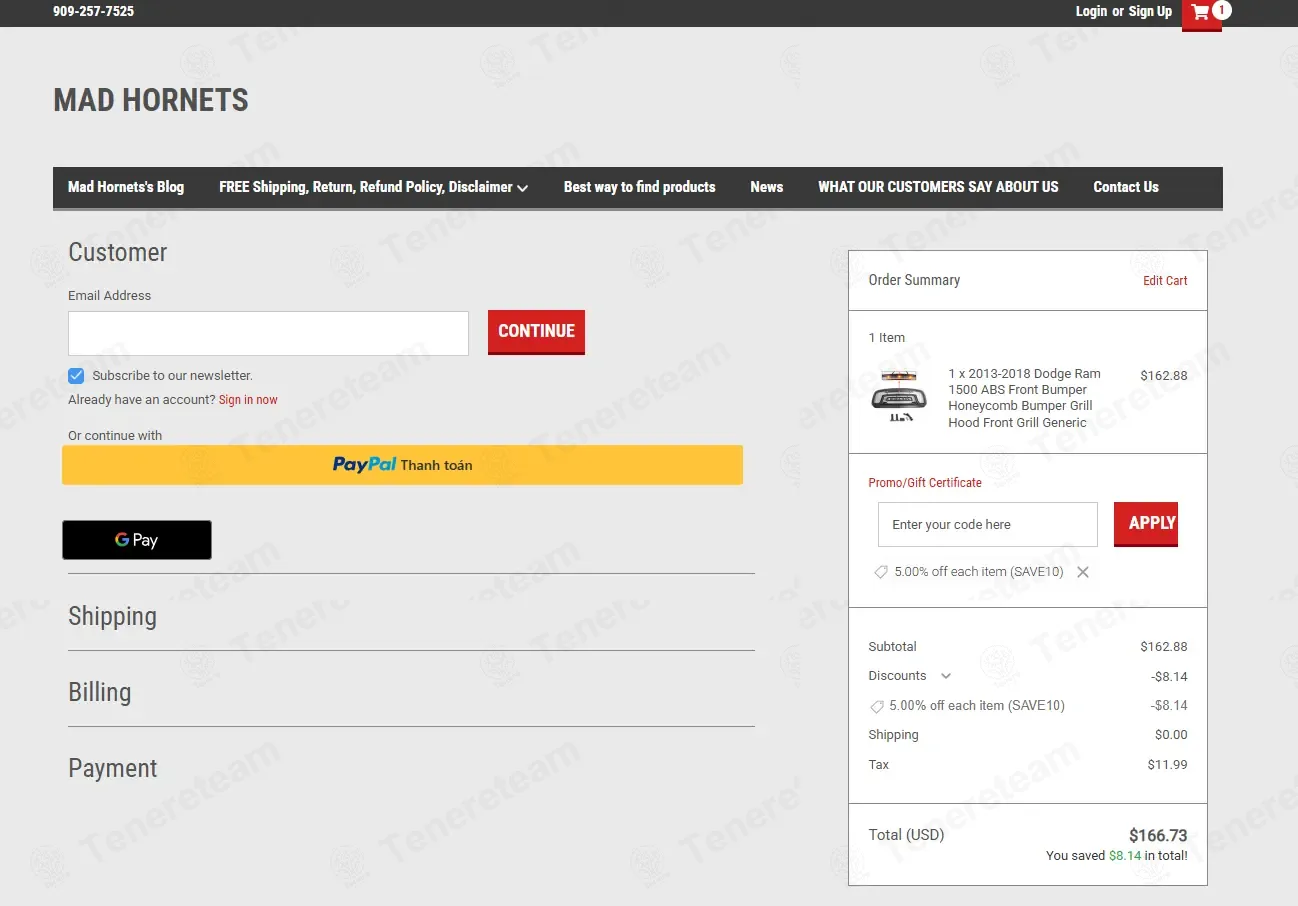Screen dimensions: 1298x906
Task: Open the shopping cart icon
Action: tap(1201, 13)
